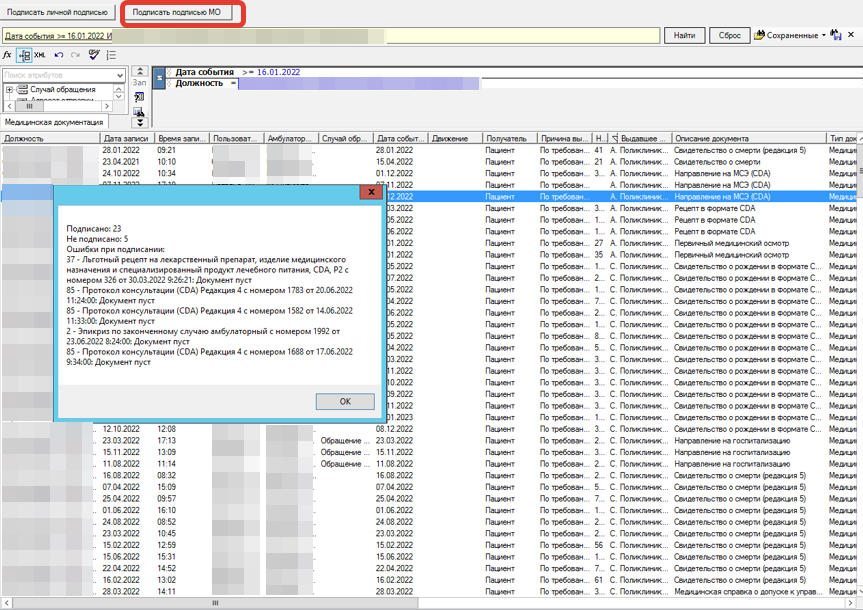Select the Свидетельство о смерти row dated 23.04.2021

(428, 162)
